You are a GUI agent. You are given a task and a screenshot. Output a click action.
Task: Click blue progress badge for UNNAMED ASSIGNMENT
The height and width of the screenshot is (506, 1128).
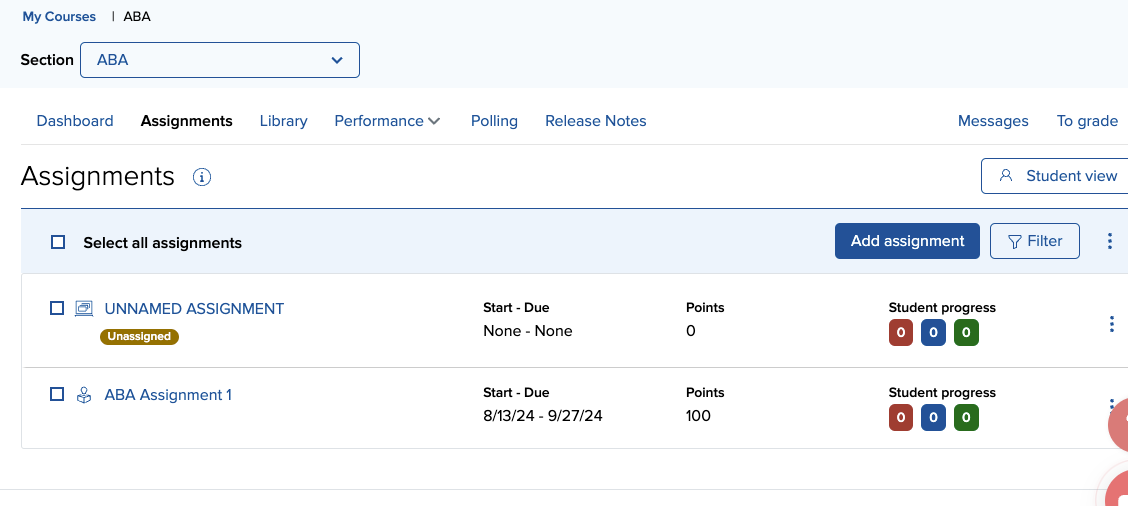pos(933,332)
